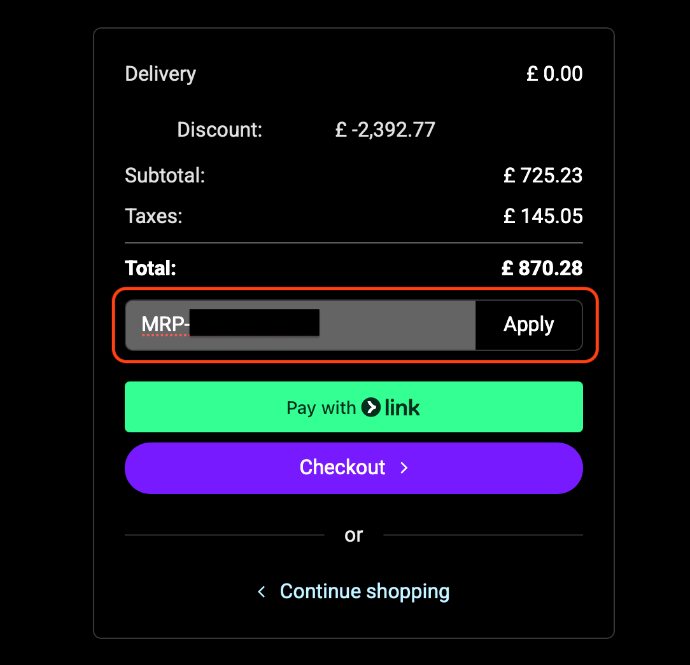
Task: Select the discount value £ -2,392.77
Action: tap(385, 130)
